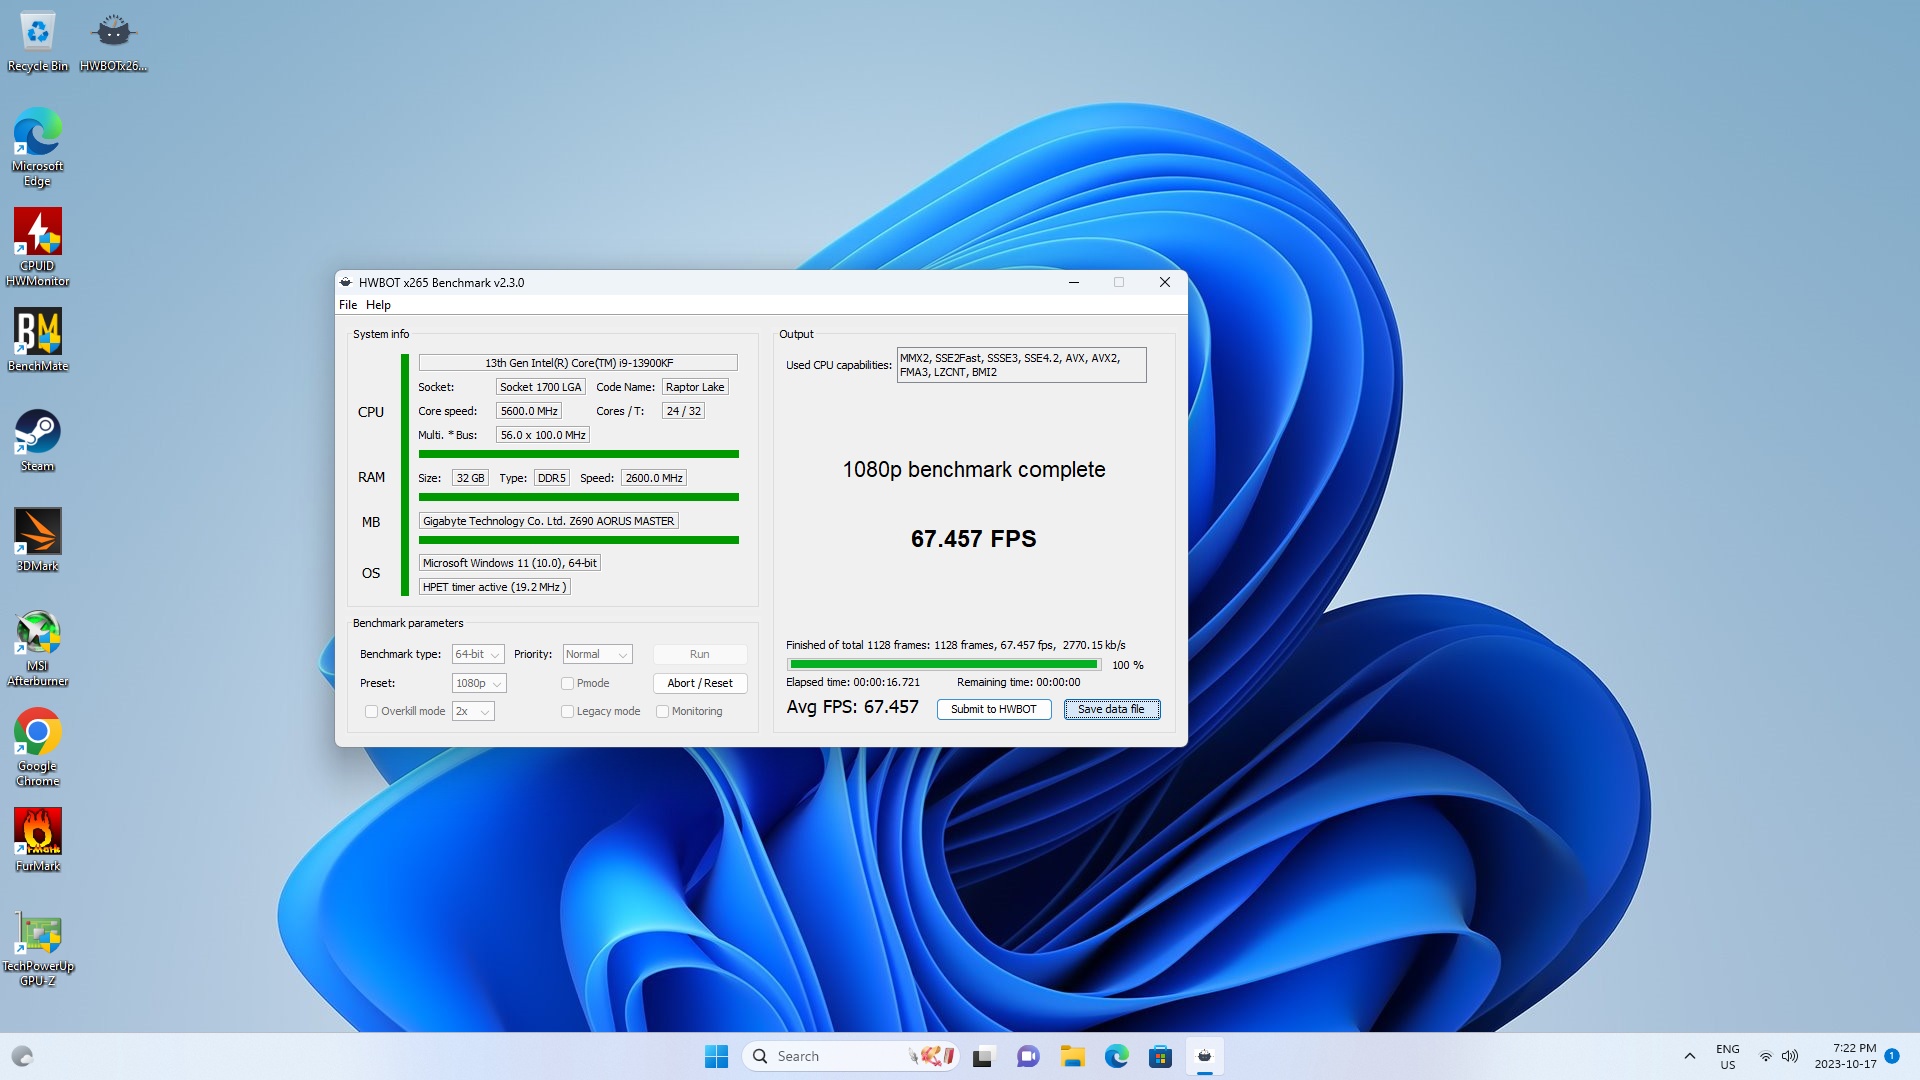Open BenchMate desktop shortcut
The width and height of the screenshot is (1920, 1080).
click(37, 340)
